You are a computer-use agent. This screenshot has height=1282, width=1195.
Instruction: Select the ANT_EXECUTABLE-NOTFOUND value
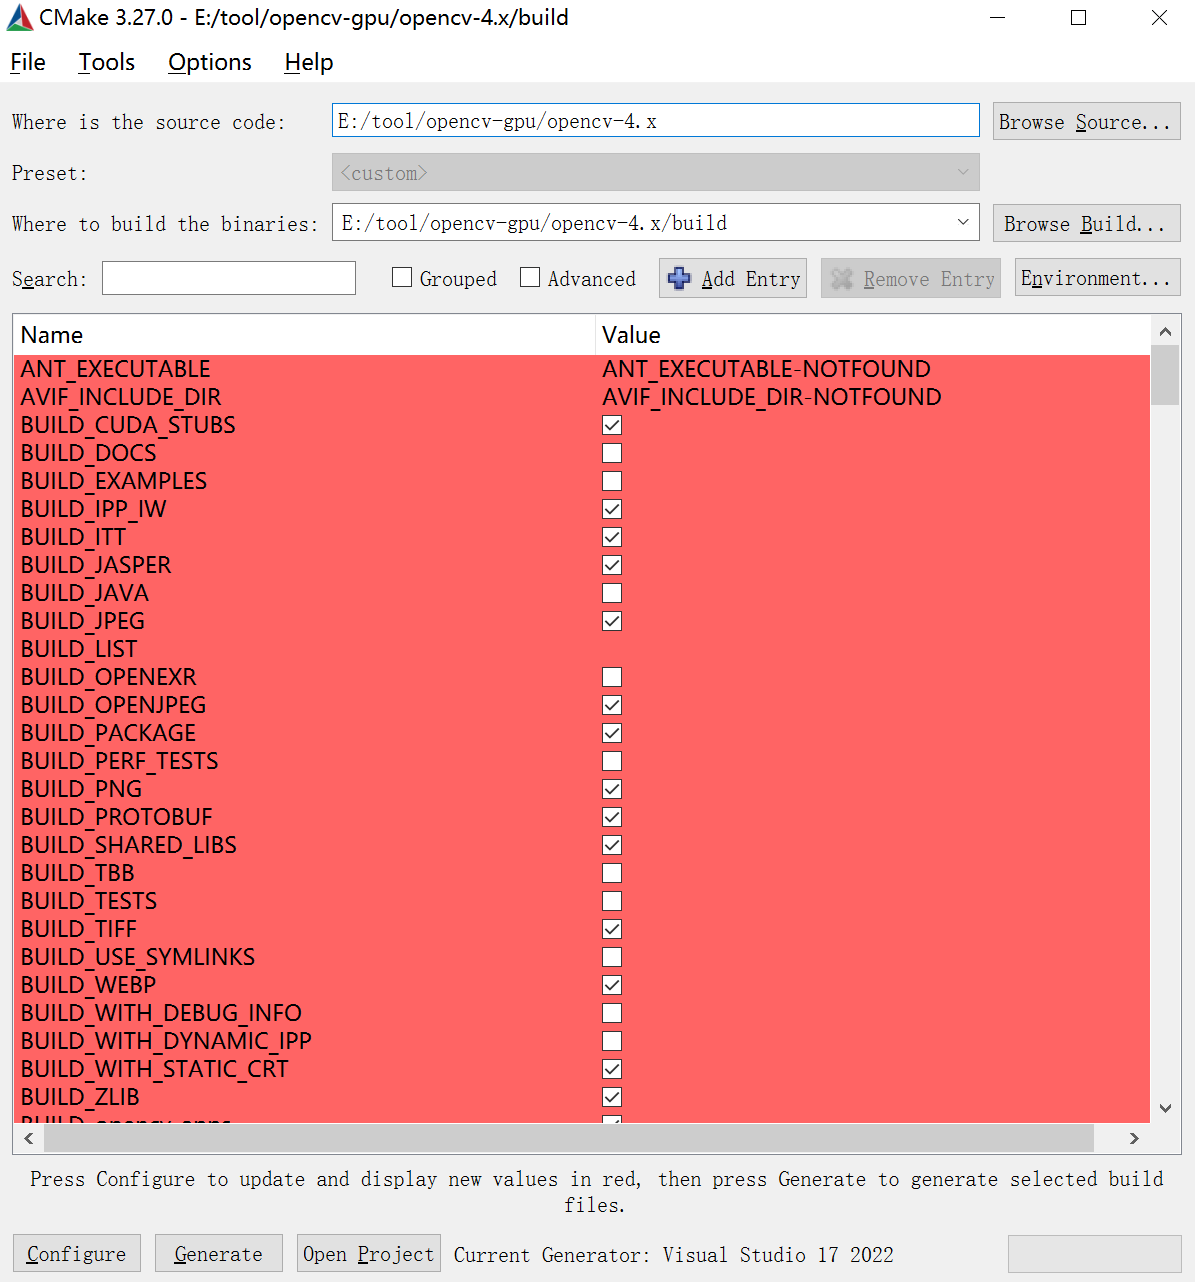pyautogui.click(x=766, y=369)
